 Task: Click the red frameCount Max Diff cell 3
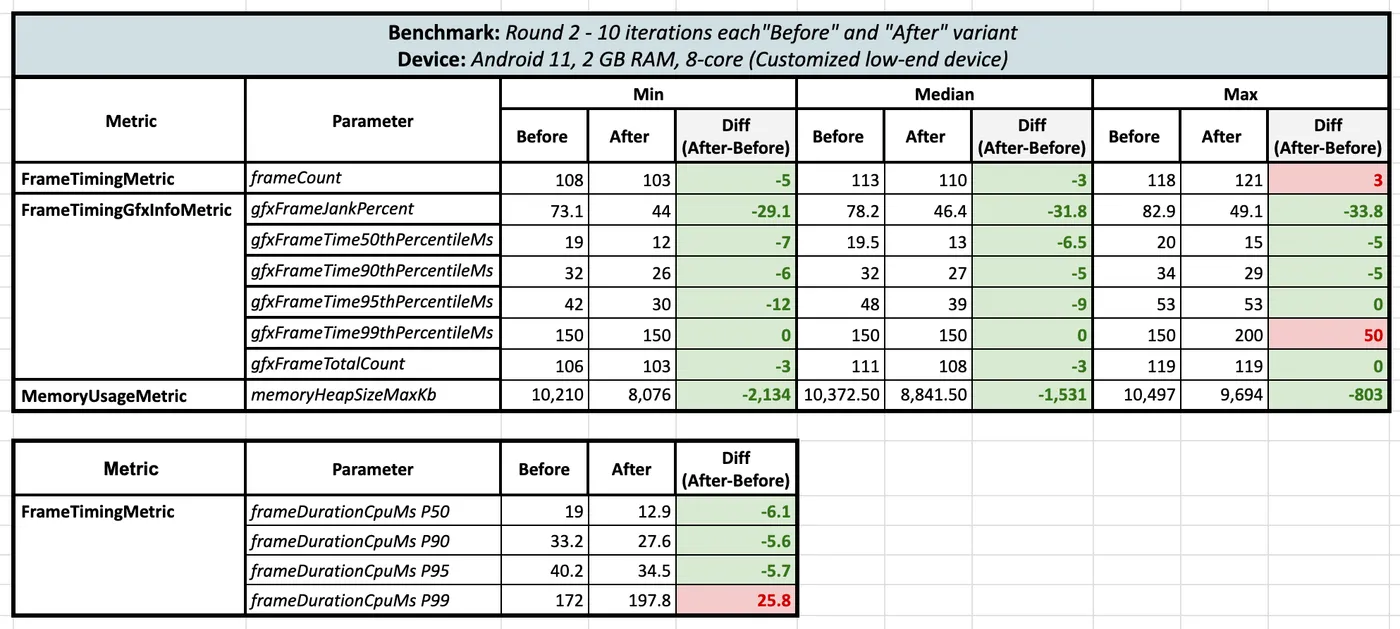1326,178
